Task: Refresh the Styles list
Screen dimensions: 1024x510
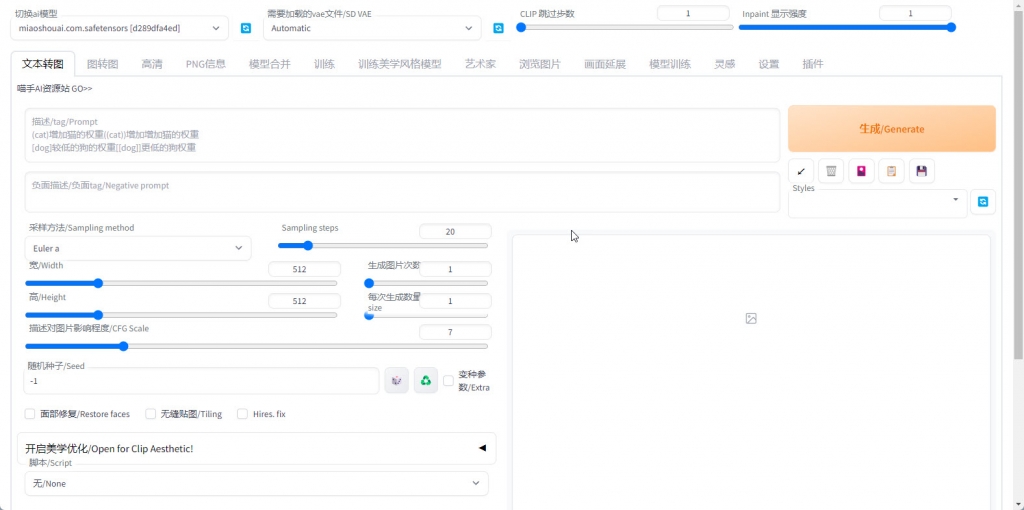Action: coord(983,202)
